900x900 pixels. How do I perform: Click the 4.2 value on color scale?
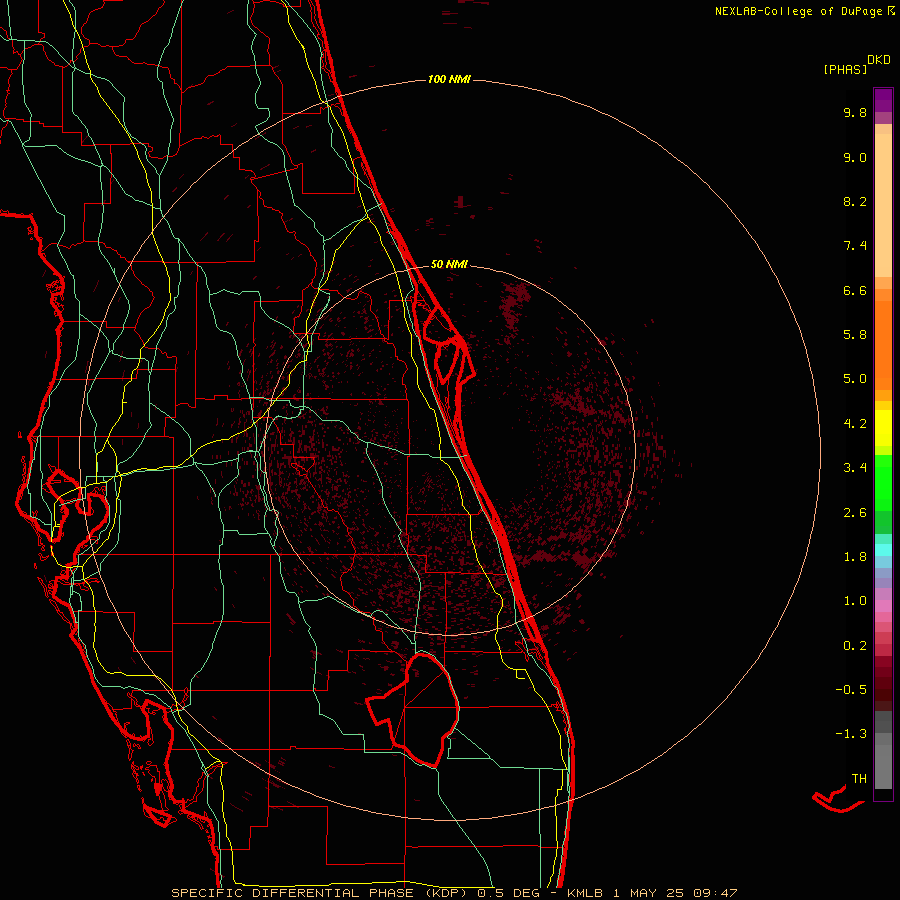point(855,424)
